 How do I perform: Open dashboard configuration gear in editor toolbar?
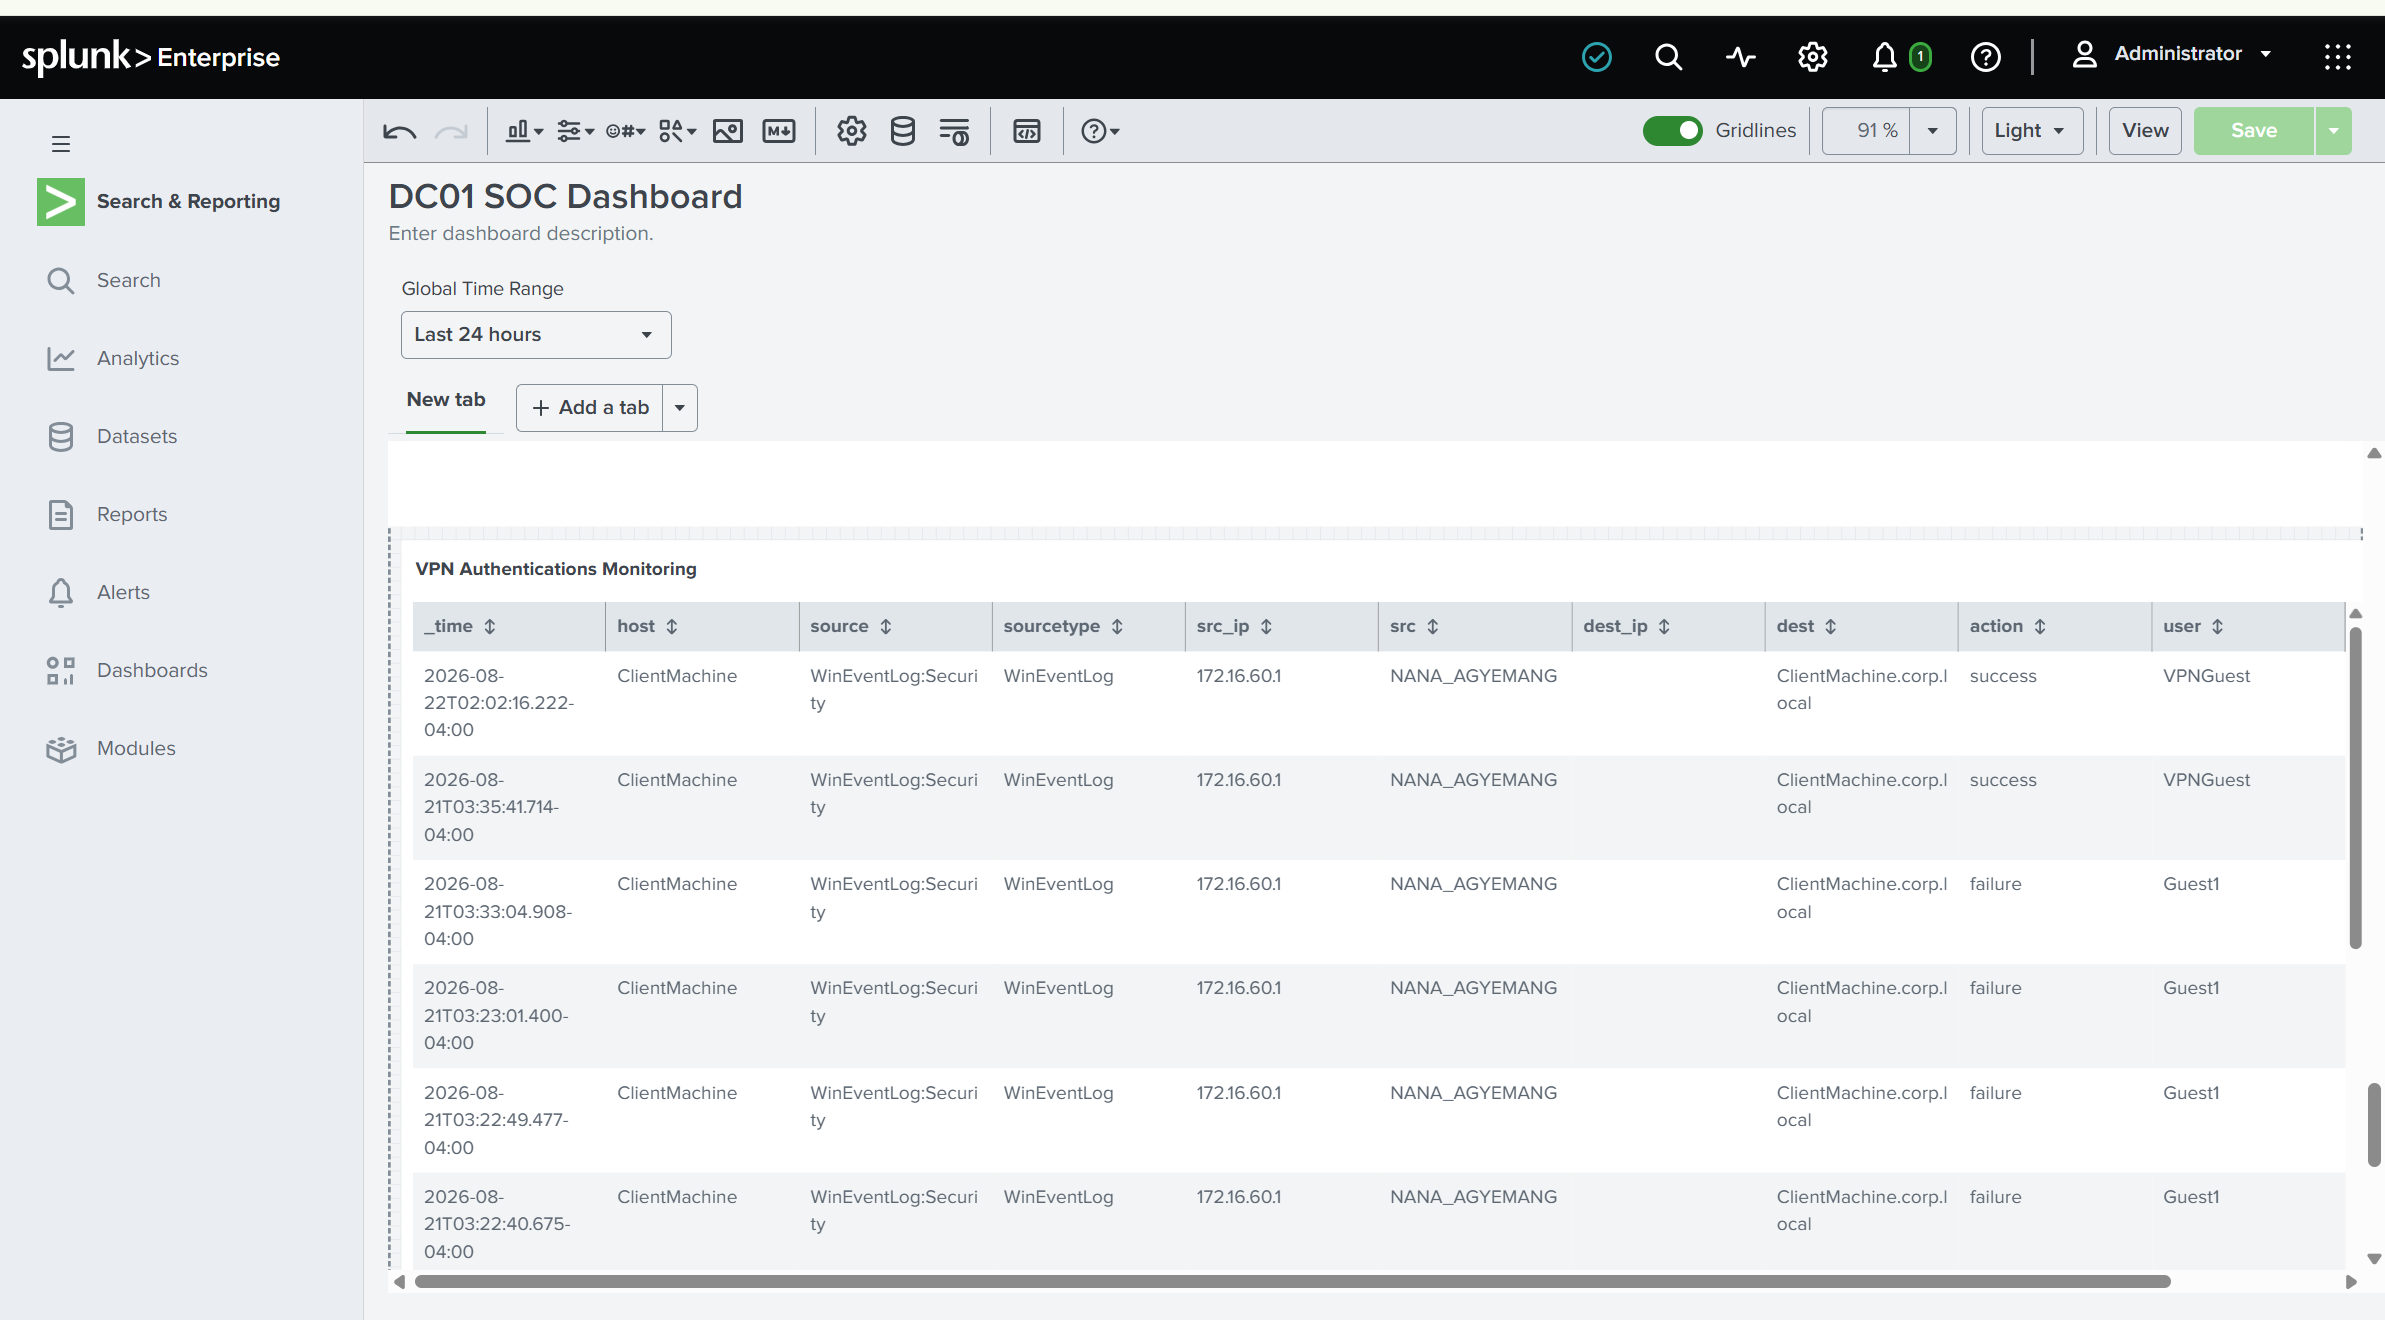[852, 131]
